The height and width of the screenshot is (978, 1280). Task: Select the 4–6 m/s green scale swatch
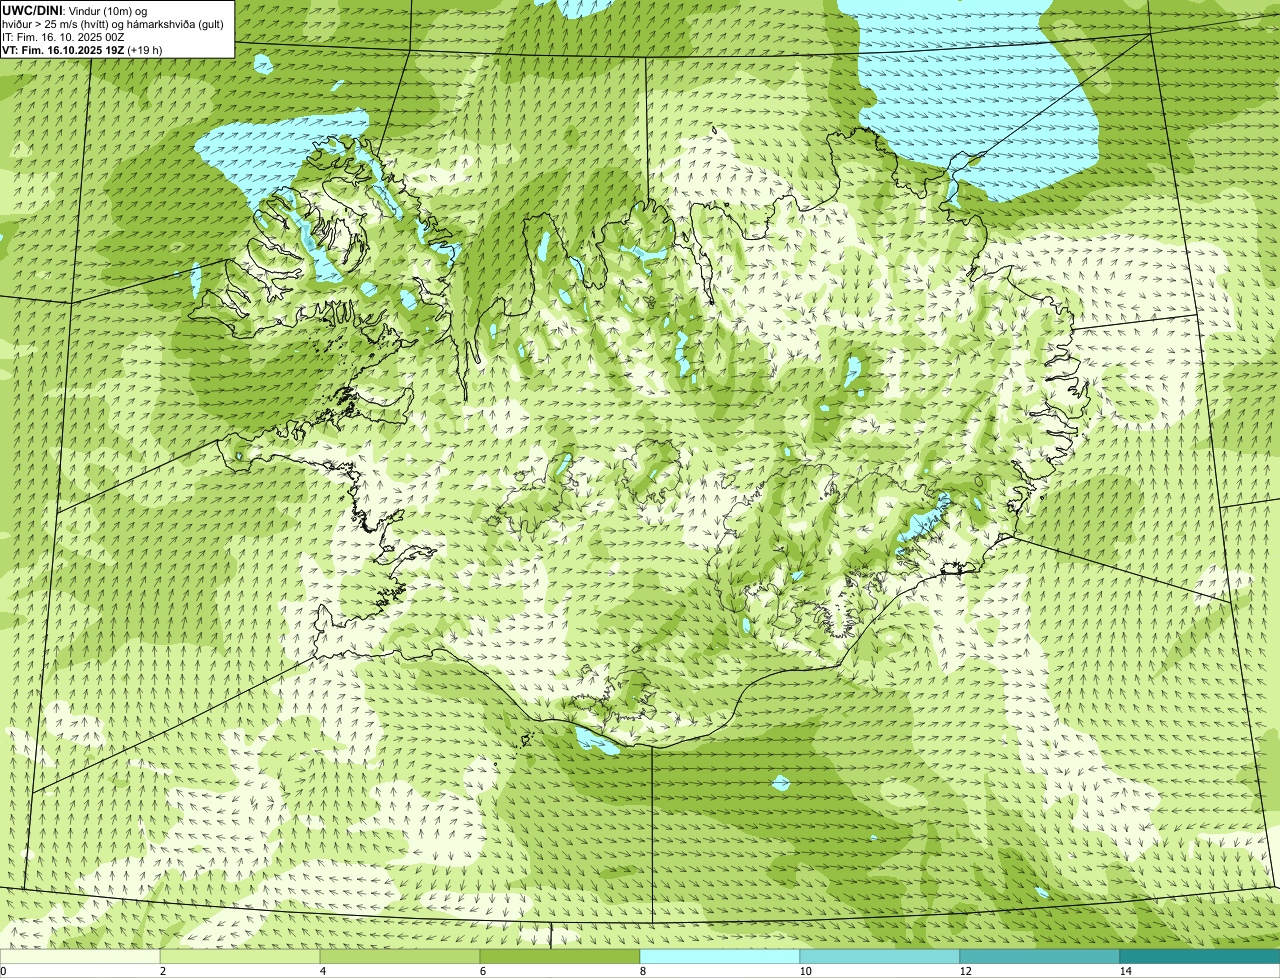pos(400,956)
